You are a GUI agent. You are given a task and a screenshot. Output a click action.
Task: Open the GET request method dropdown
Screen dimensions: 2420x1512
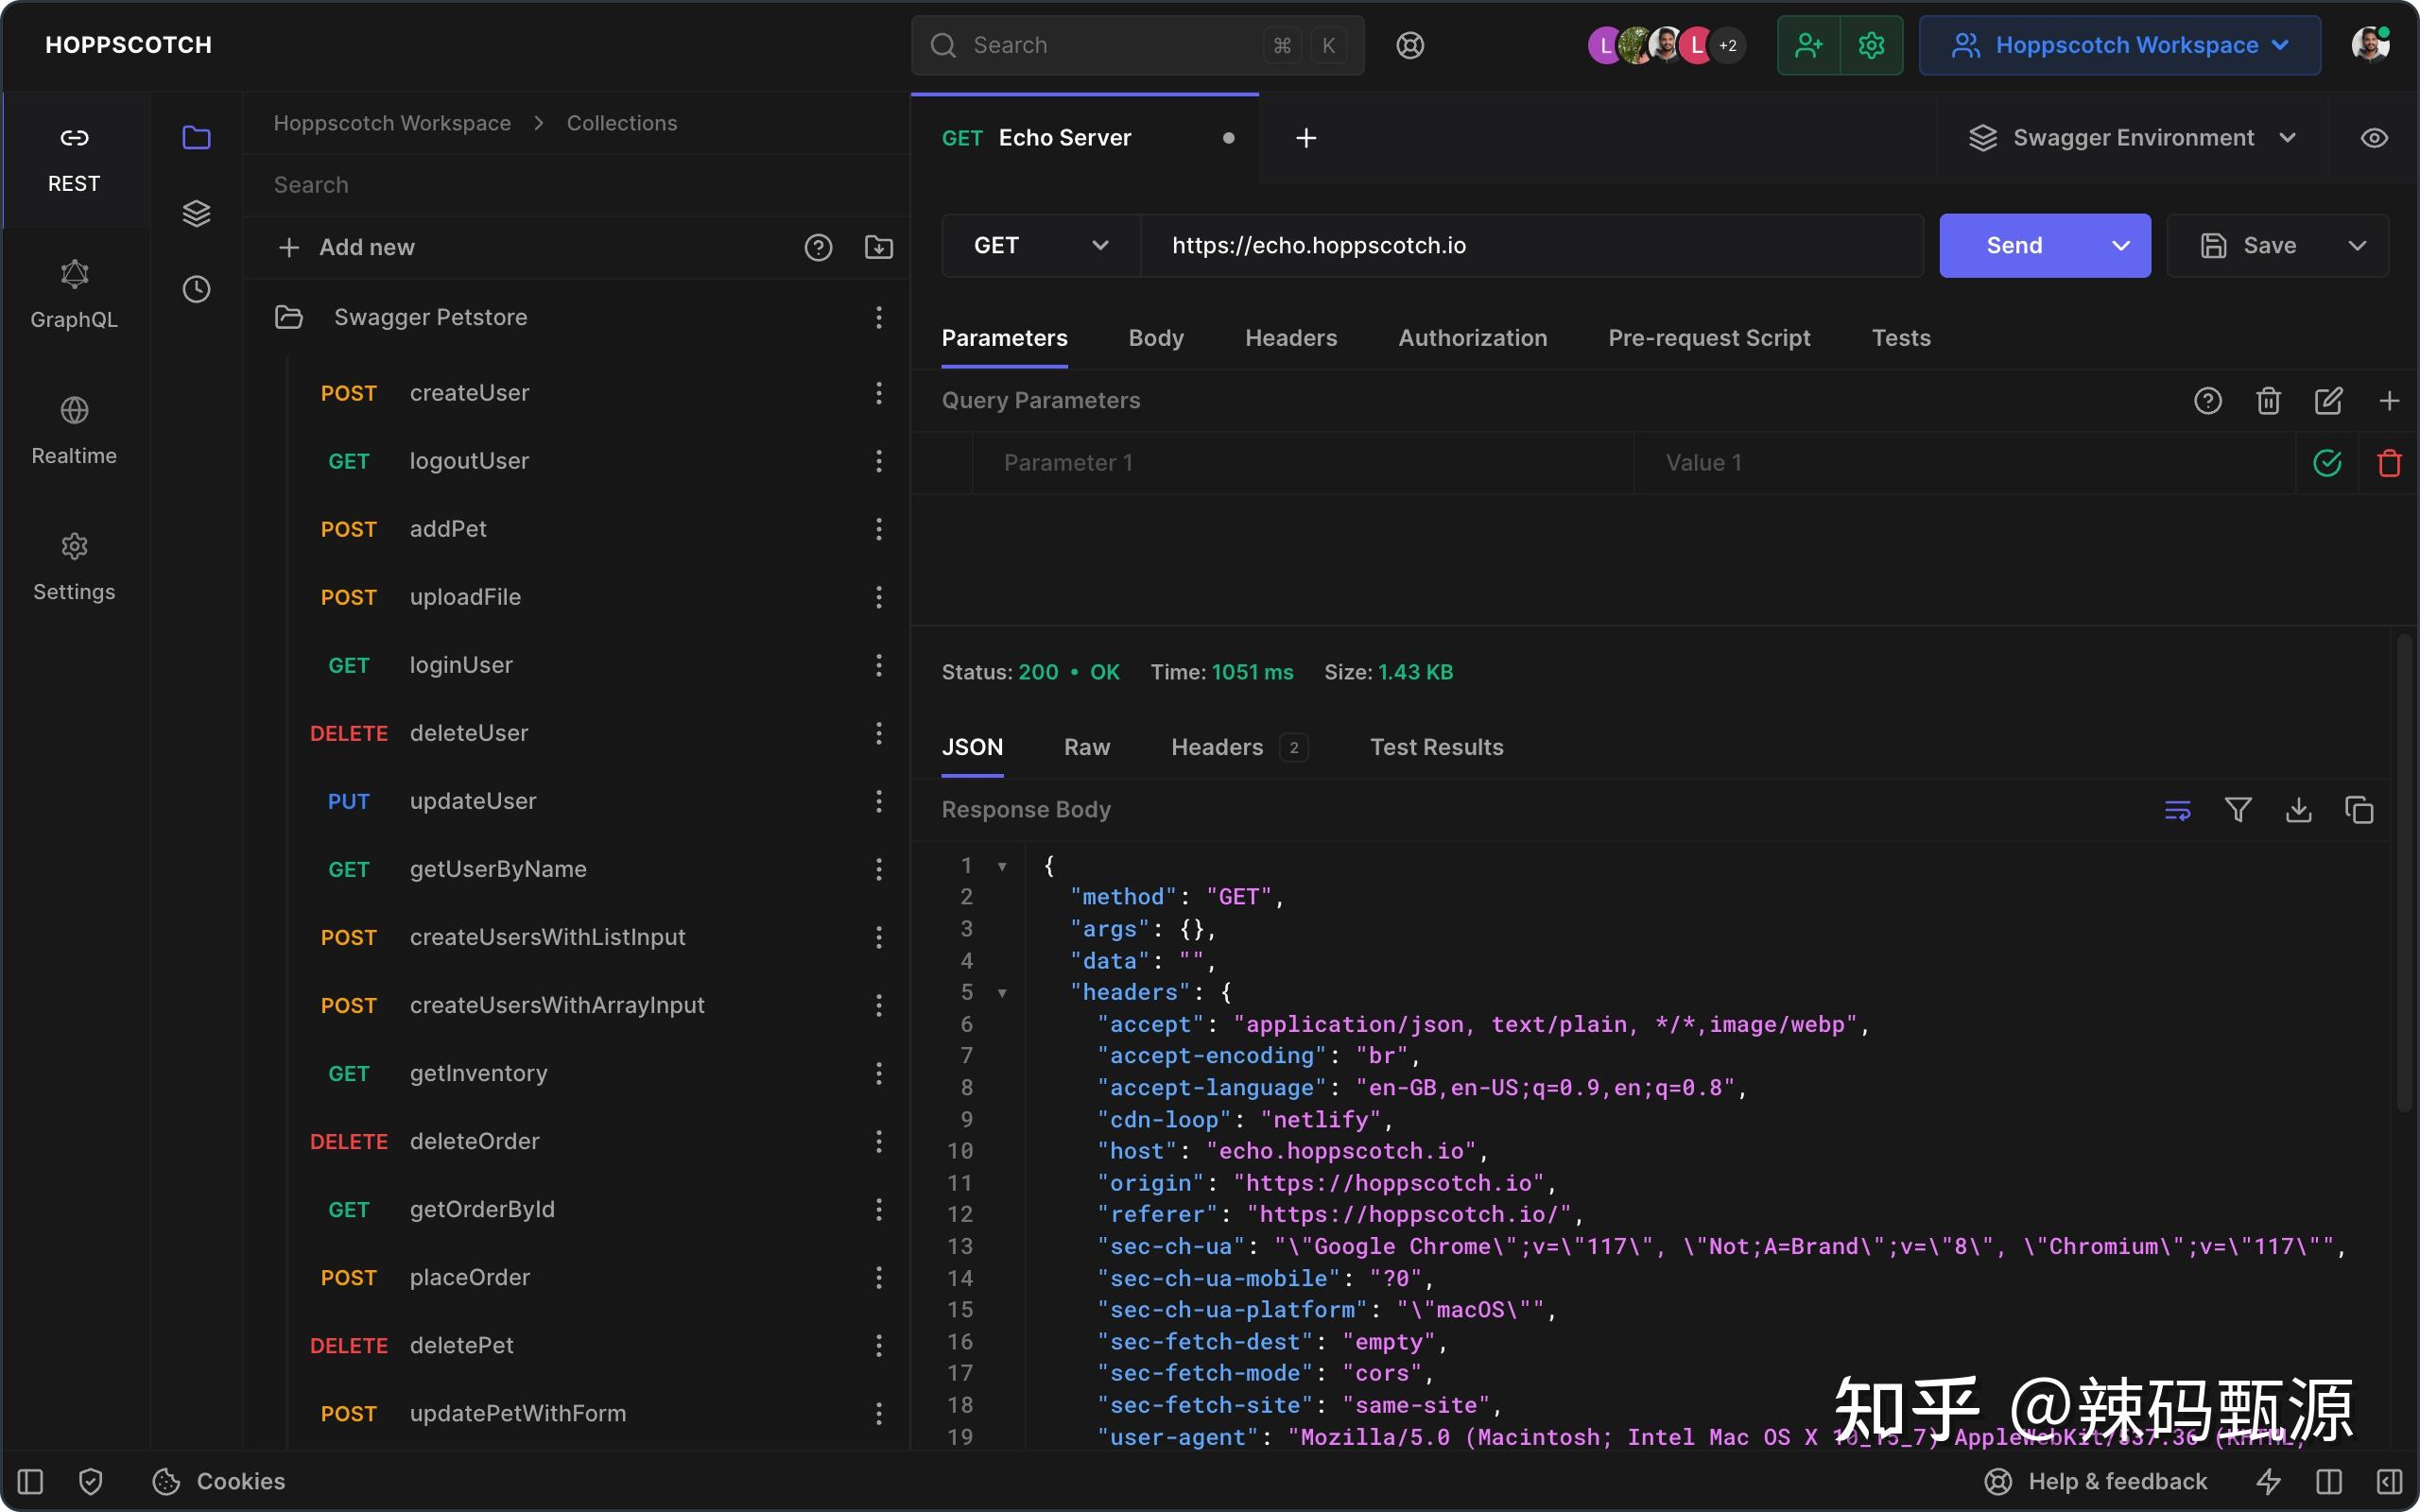pyautogui.click(x=1038, y=245)
